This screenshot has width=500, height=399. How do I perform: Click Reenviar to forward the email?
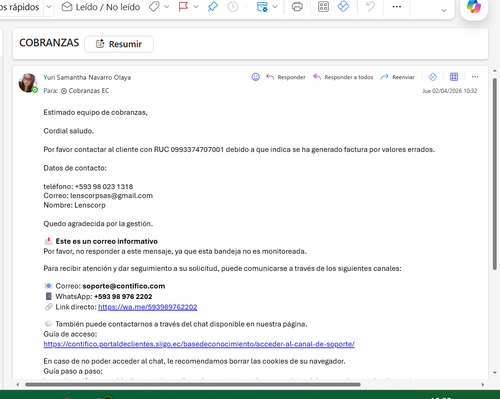pyautogui.click(x=397, y=77)
